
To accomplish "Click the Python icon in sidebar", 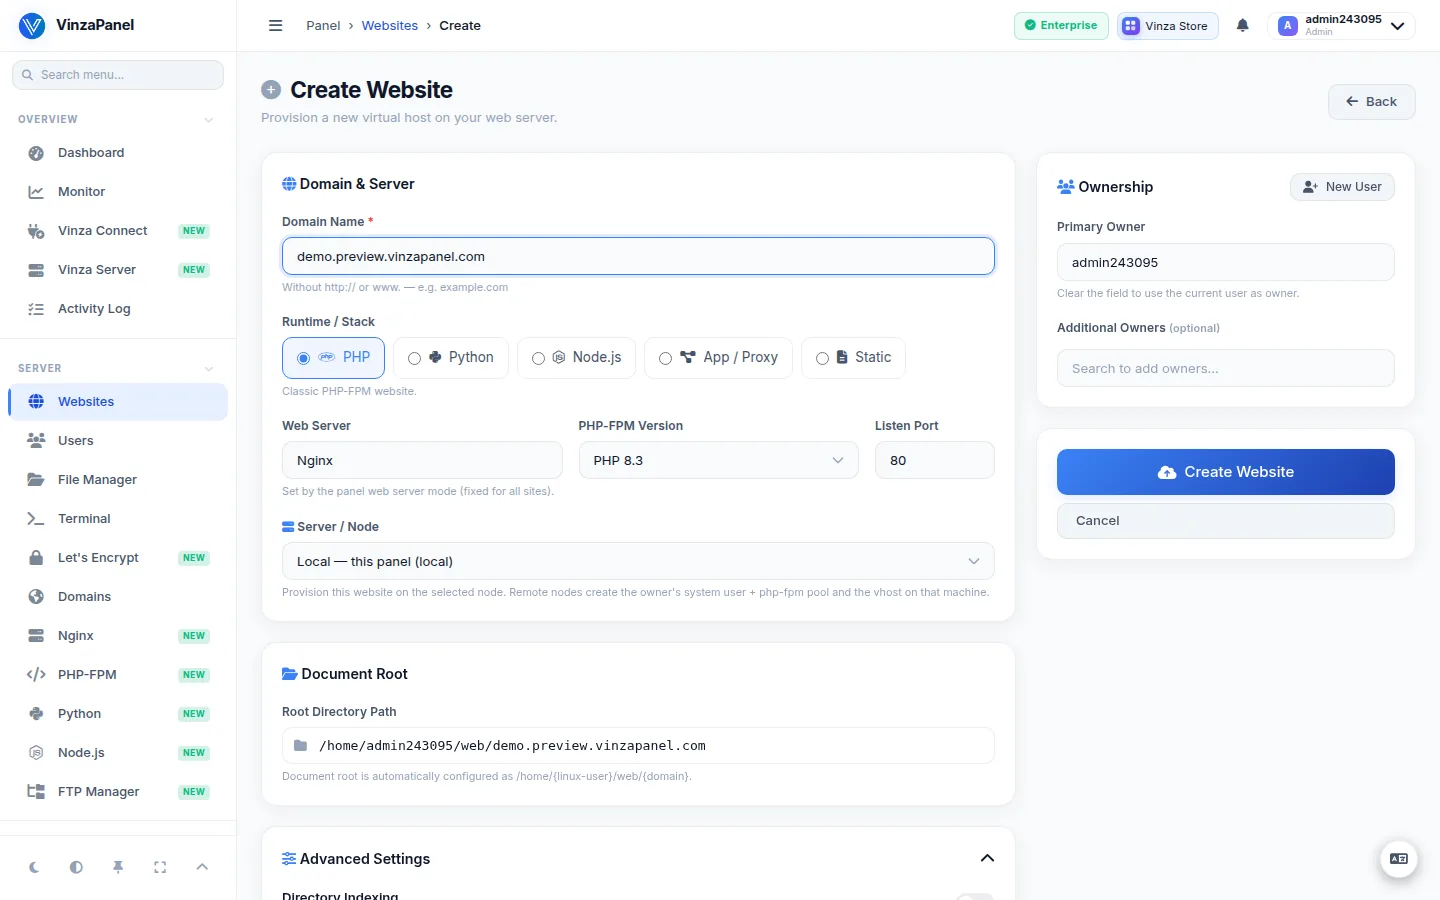I will click(x=36, y=713).
